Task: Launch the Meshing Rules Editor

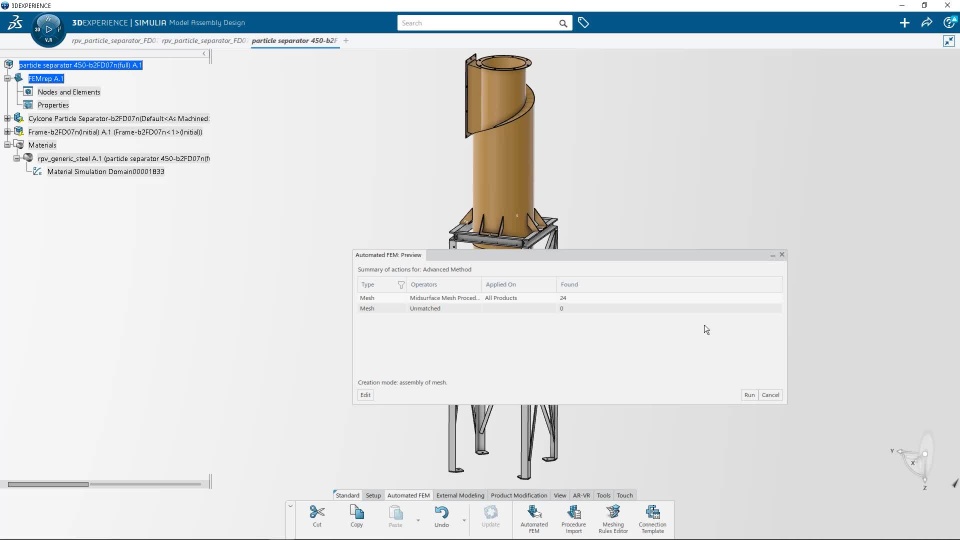Action: coord(613,513)
